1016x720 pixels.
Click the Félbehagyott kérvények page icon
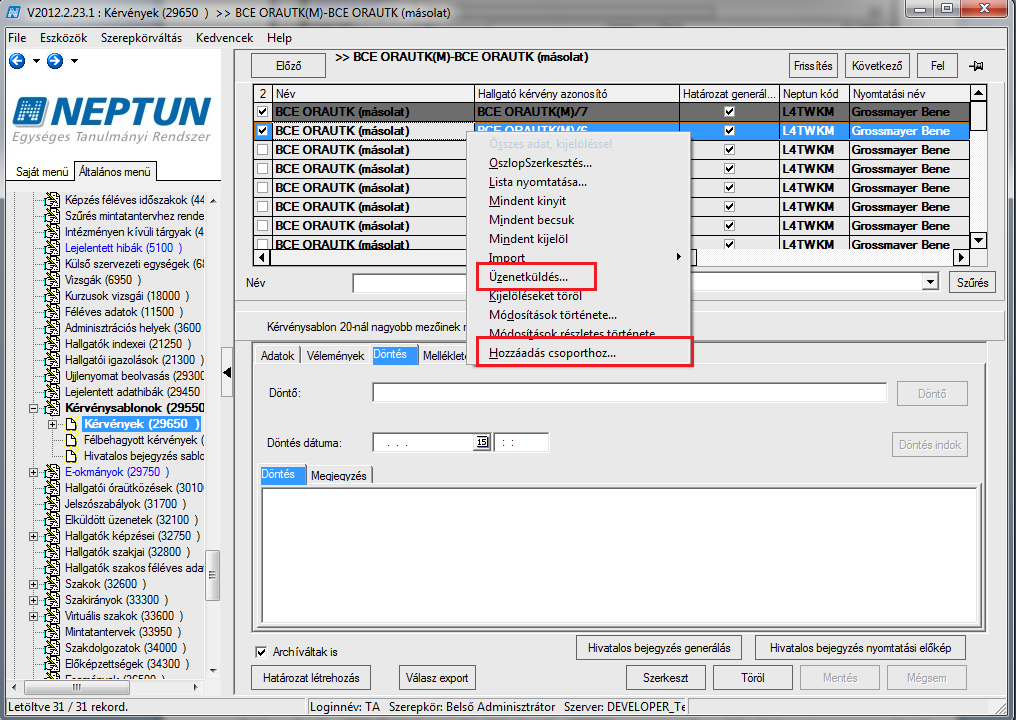tap(72, 440)
